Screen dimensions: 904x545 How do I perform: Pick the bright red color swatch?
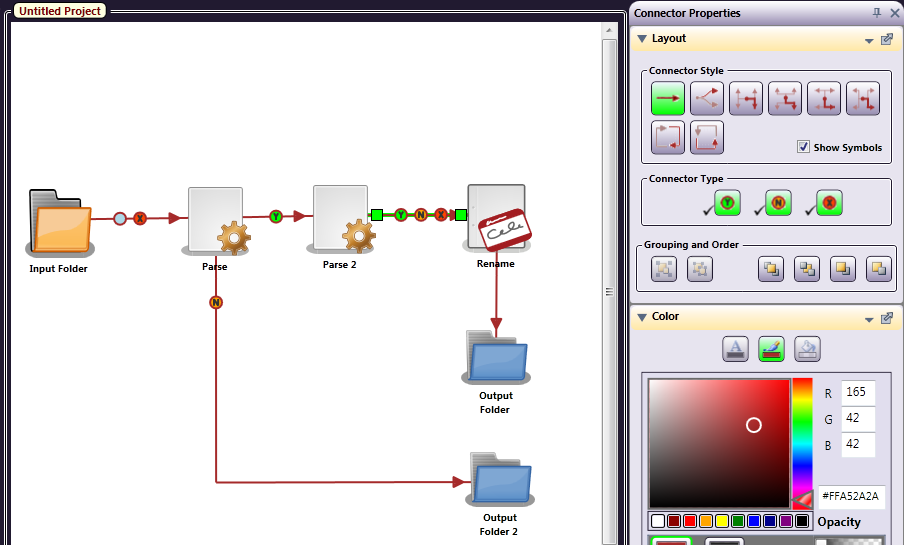pos(690,521)
